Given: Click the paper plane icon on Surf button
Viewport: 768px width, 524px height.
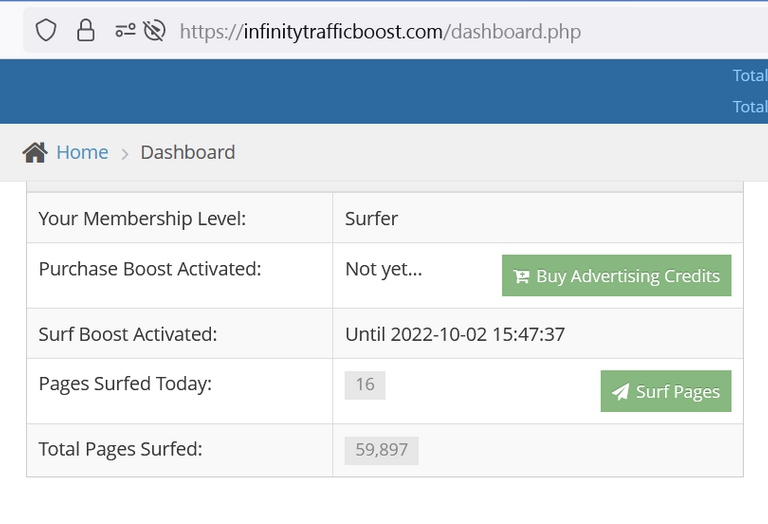Looking at the screenshot, I should click(x=621, y=391).
